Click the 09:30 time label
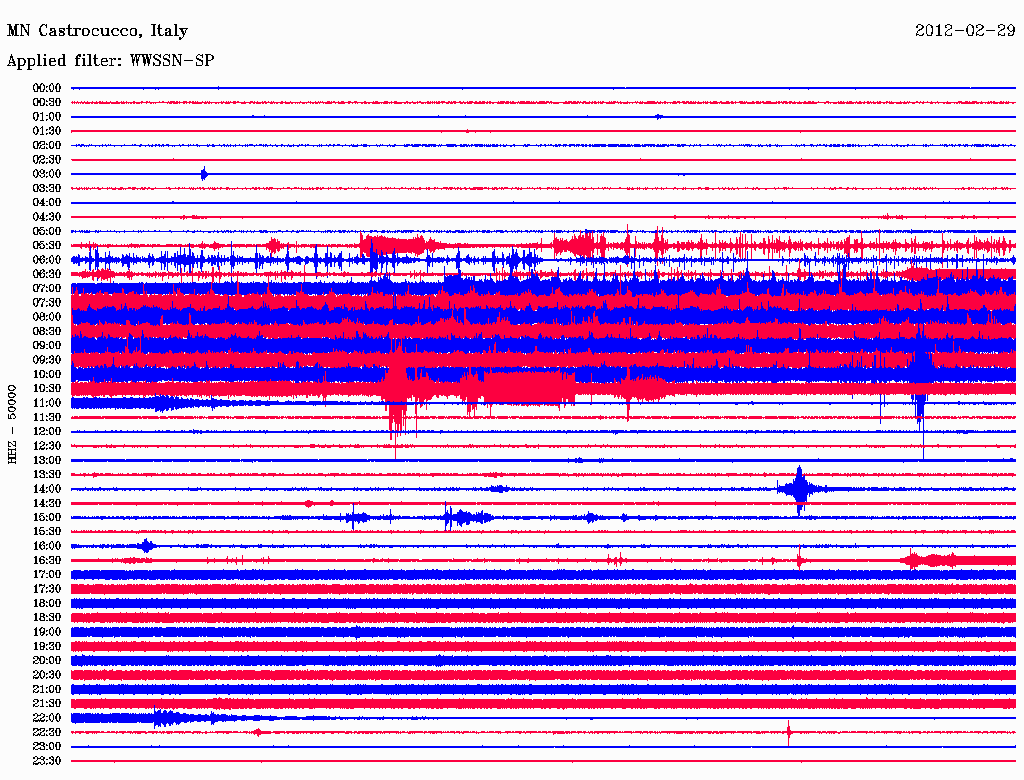Screen dimensions: 1024x780 [x=47, y=360]
